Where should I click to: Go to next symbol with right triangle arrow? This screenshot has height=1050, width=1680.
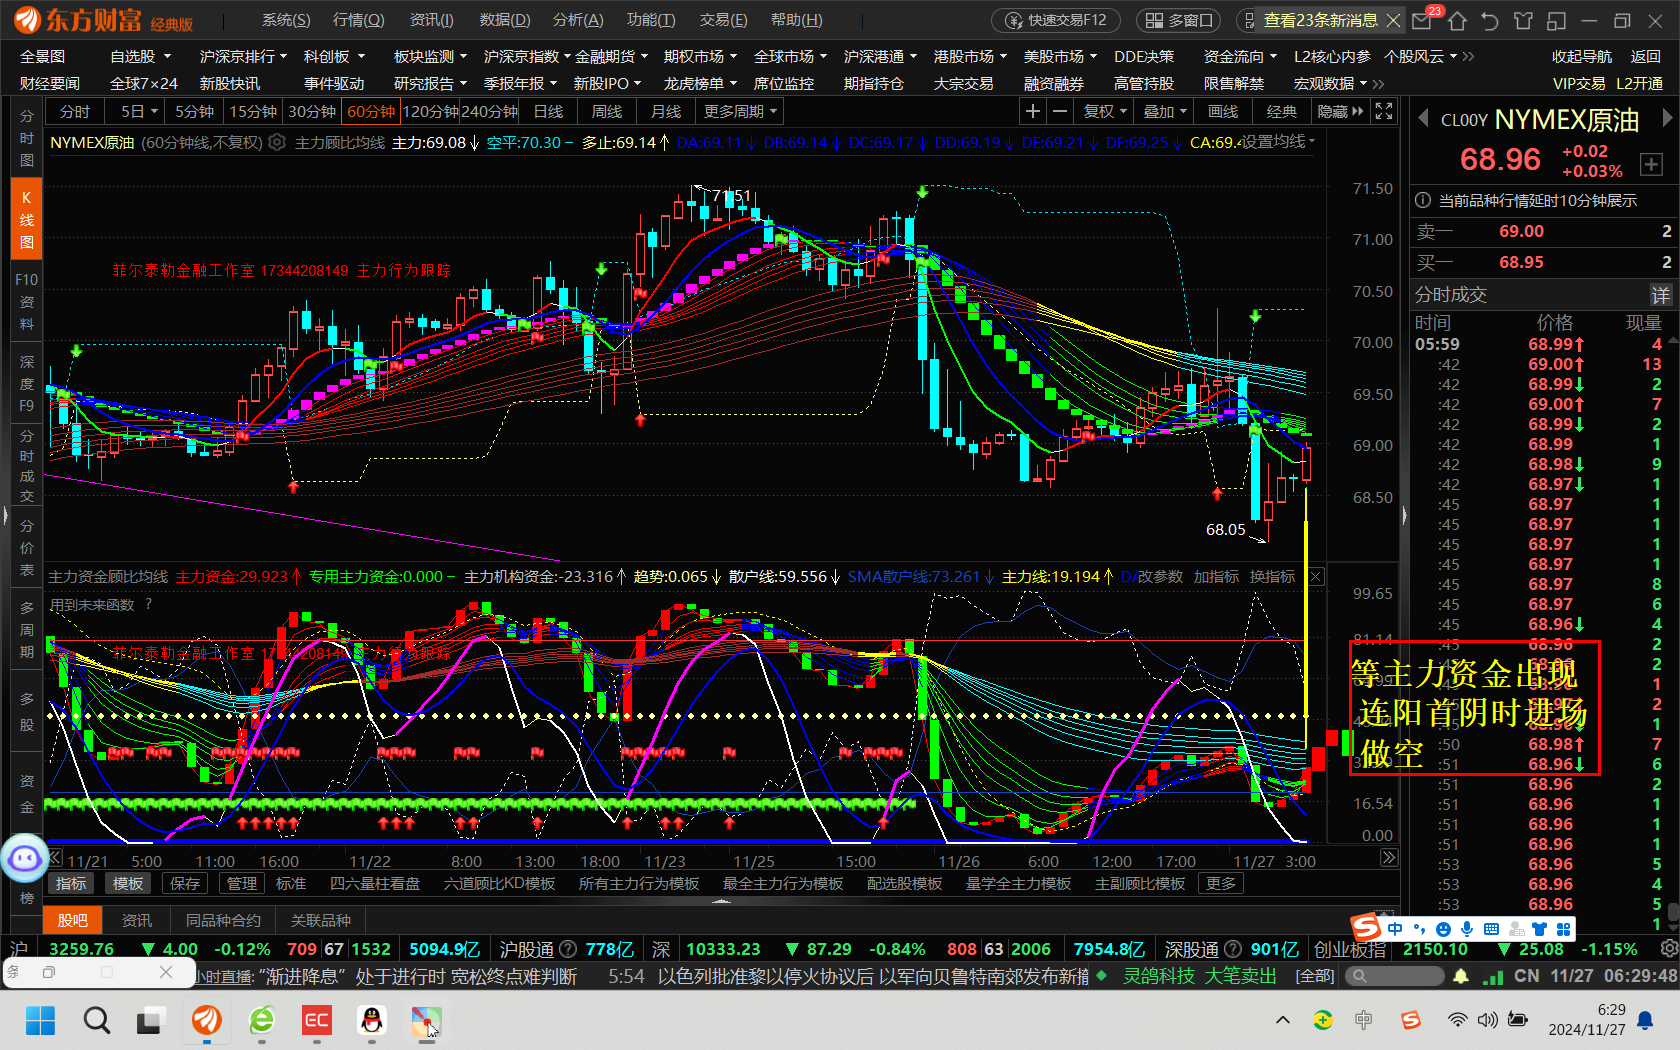click(x=1666, y=118)
